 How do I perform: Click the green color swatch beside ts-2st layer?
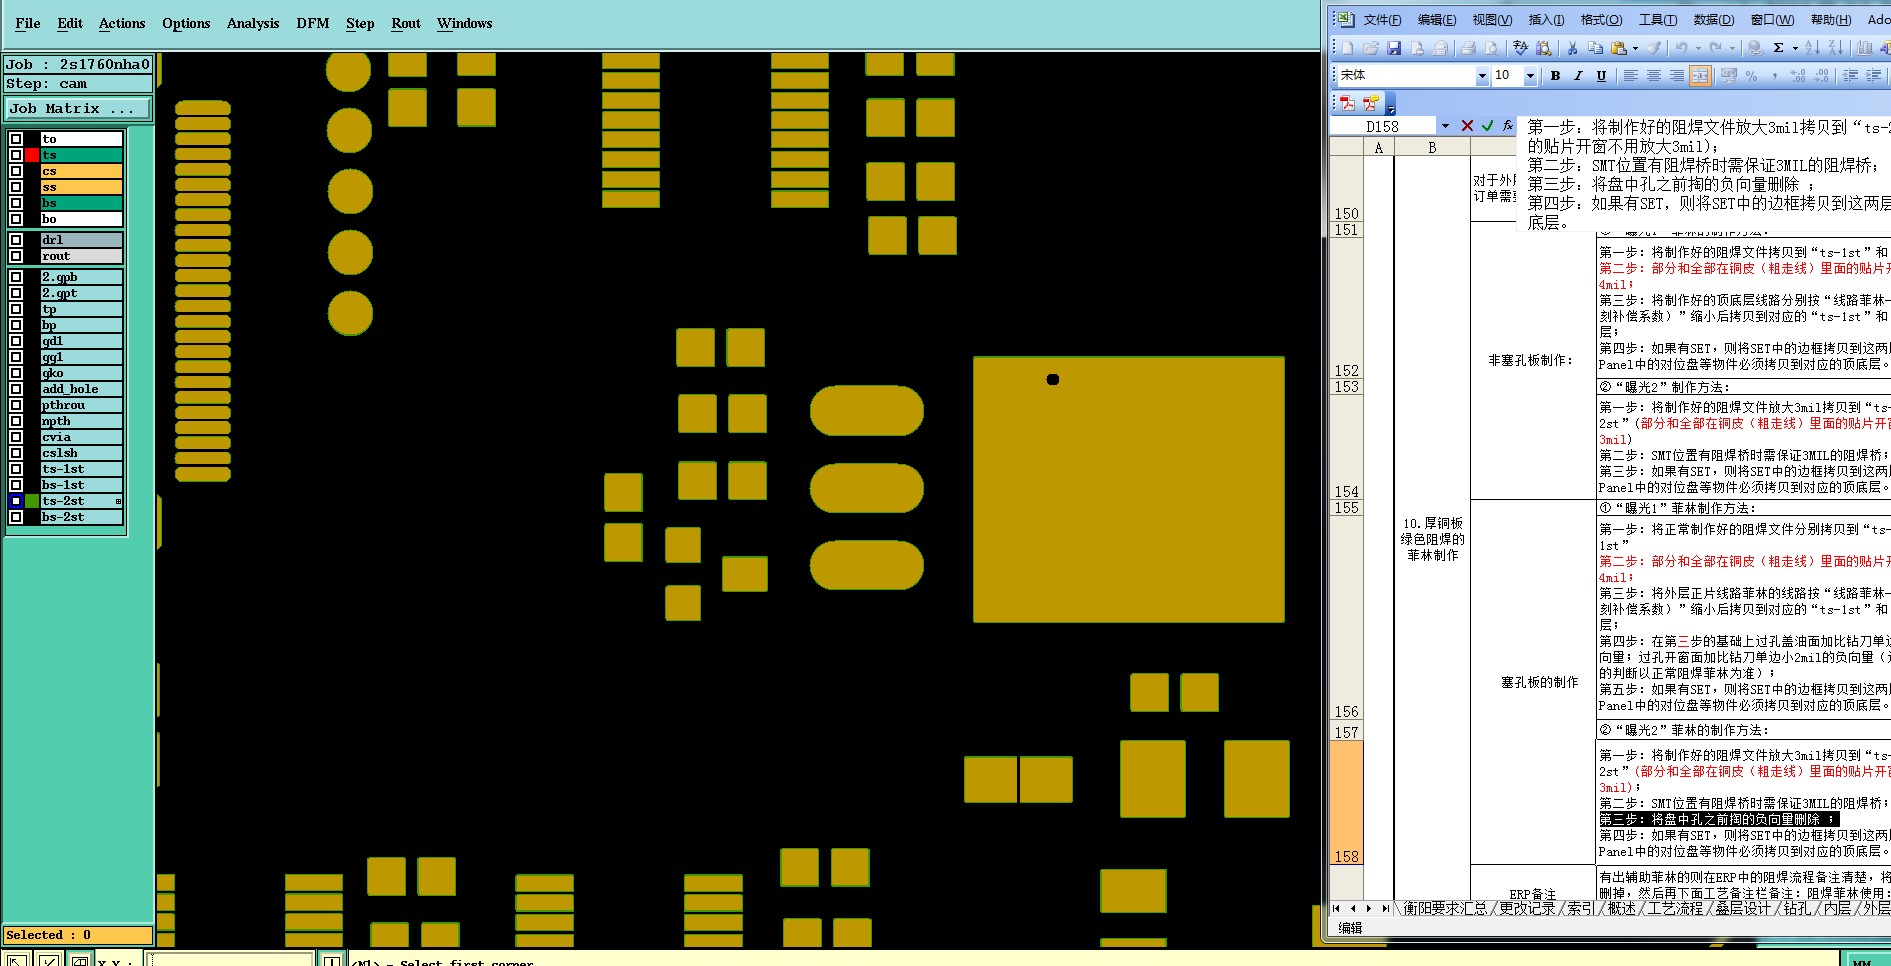pos(32,501)
